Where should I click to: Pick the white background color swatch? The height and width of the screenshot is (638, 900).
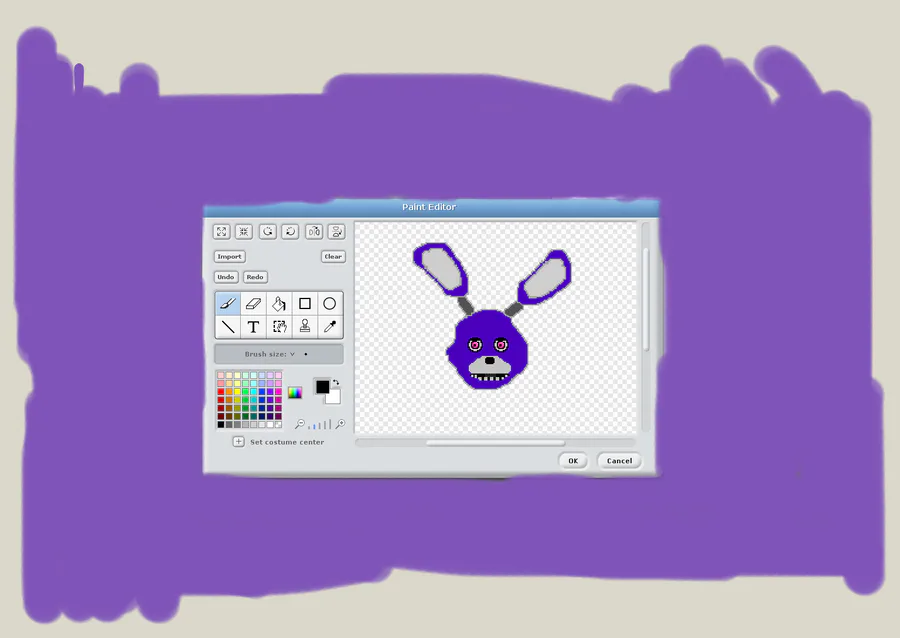334,397
